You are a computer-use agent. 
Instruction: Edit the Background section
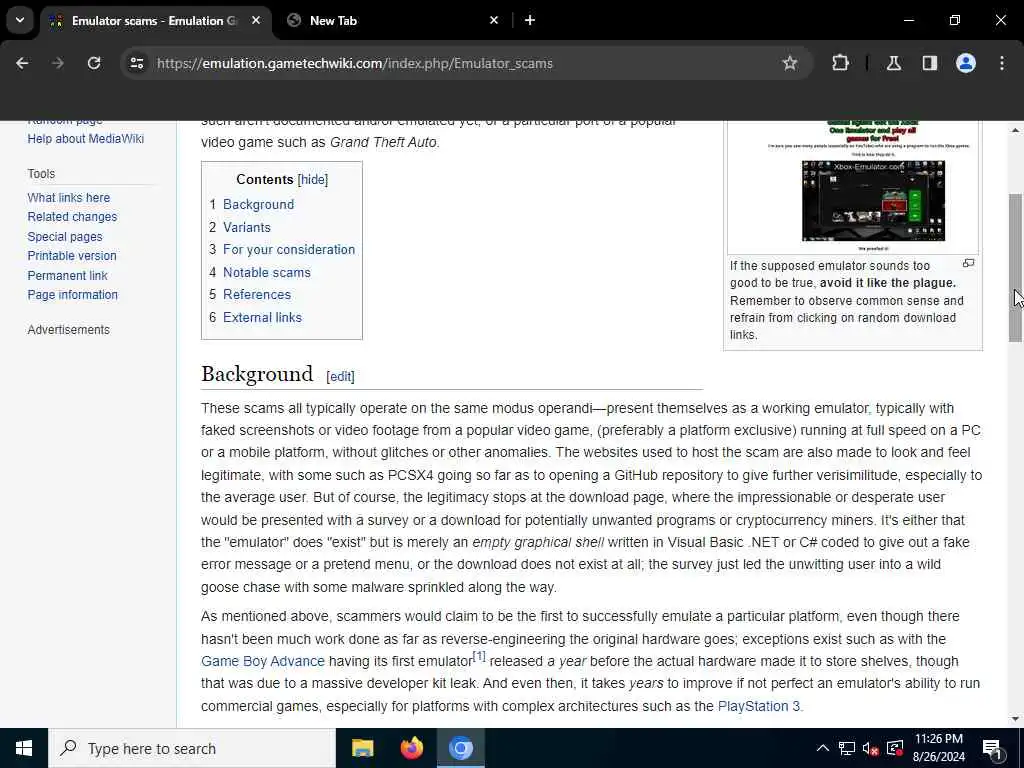(340, 376)
